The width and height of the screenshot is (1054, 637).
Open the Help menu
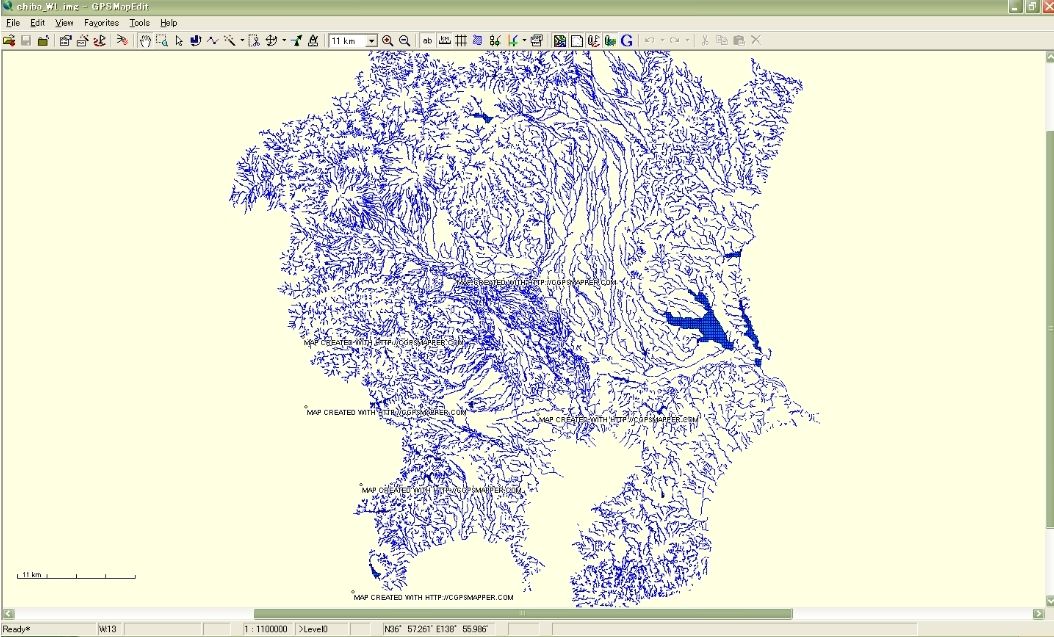pos(169,23)
